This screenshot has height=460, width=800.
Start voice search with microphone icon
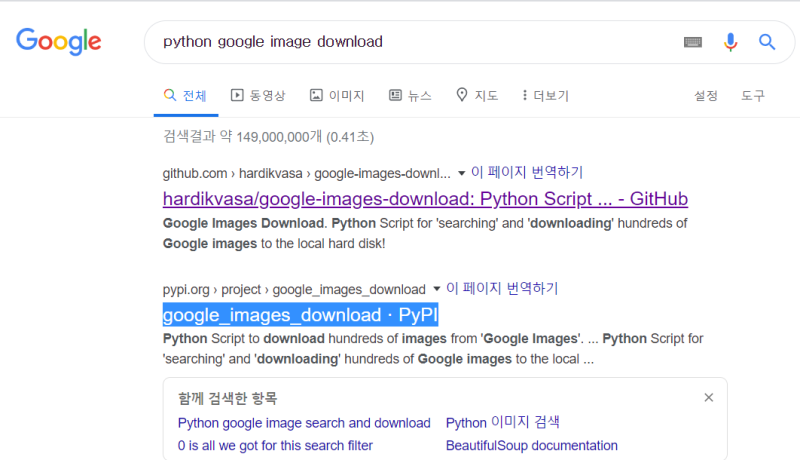pos(731,42)
